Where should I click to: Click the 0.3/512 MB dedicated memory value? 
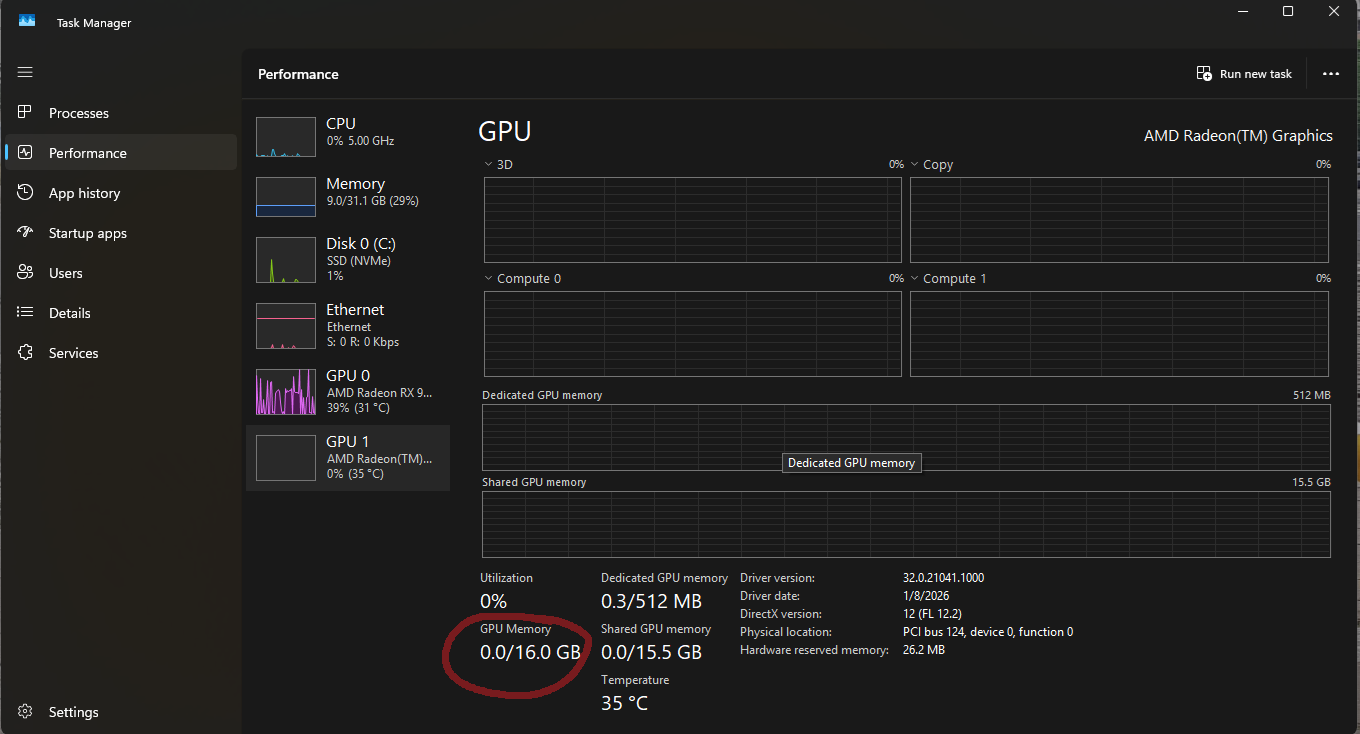click(x=651, y=601)
